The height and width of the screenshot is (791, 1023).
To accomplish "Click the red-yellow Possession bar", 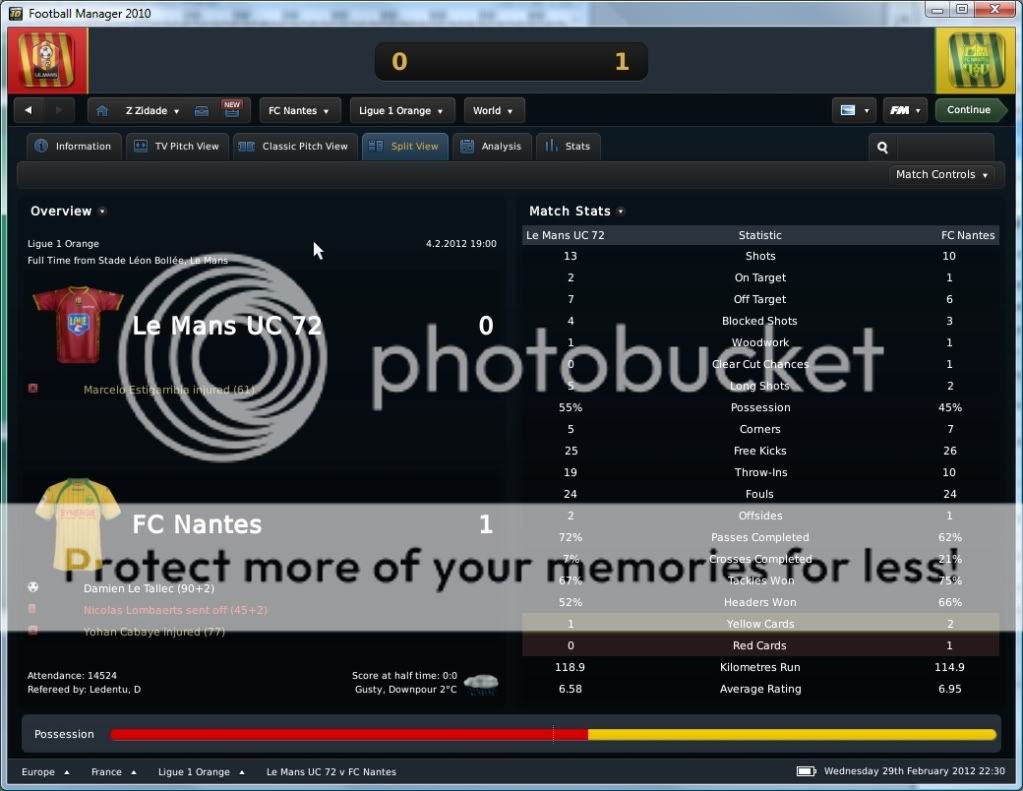I will pos(552,735).
